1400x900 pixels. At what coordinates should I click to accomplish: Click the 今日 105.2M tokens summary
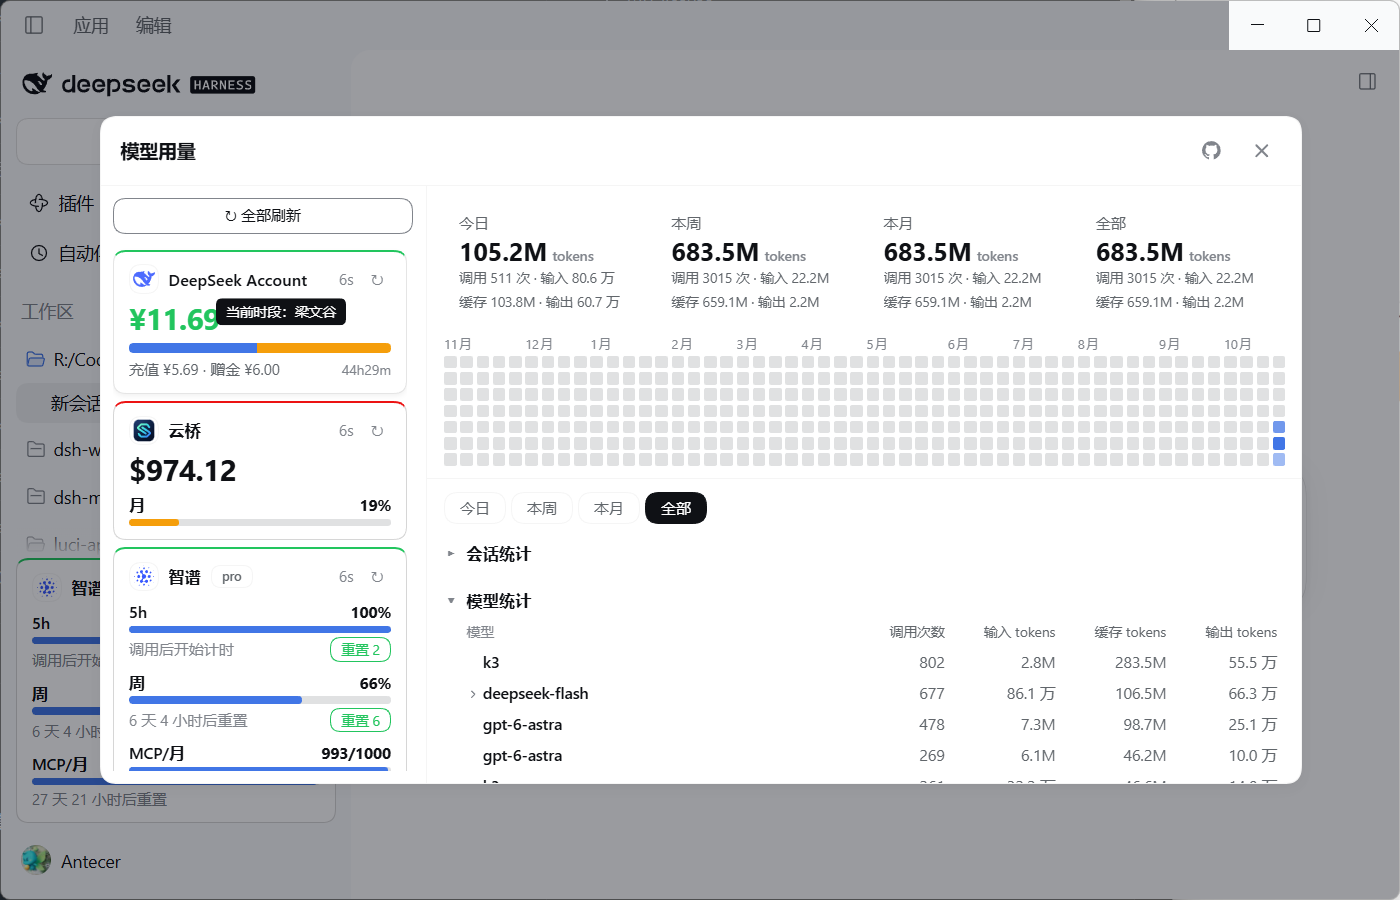click(540, 262)
